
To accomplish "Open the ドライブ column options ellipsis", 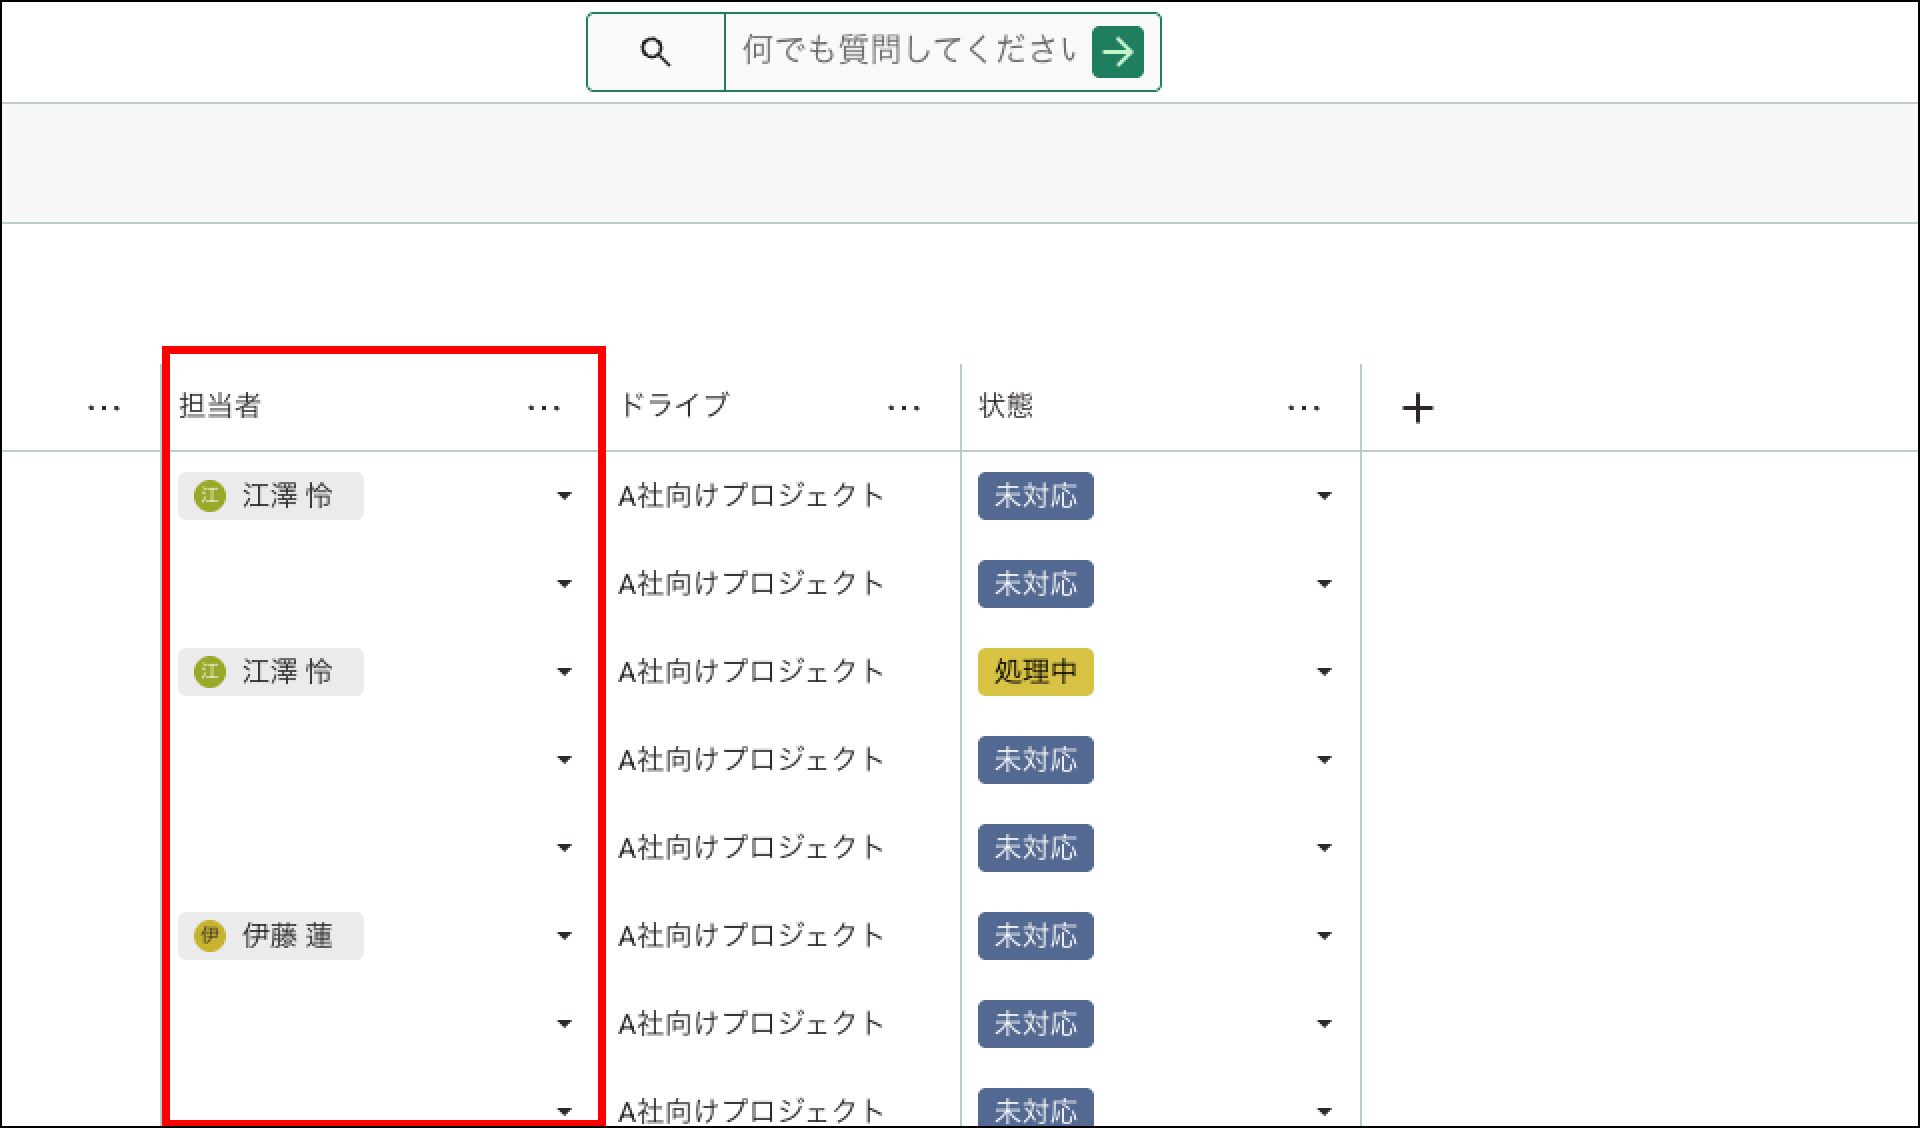I will (x=904, y=408).
